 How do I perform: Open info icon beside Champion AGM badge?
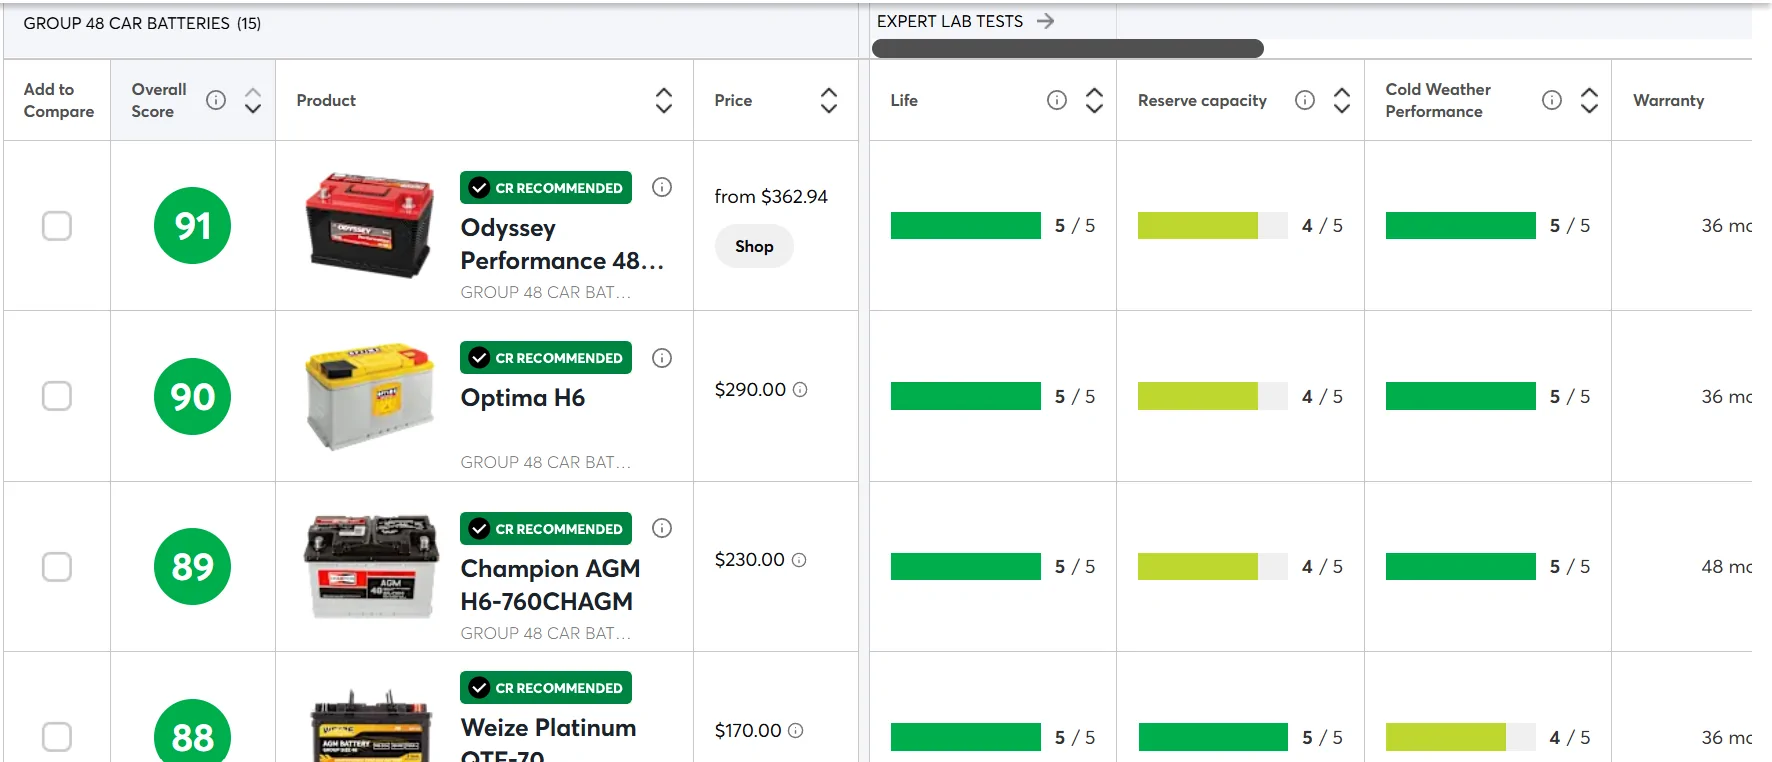(662, 528)
